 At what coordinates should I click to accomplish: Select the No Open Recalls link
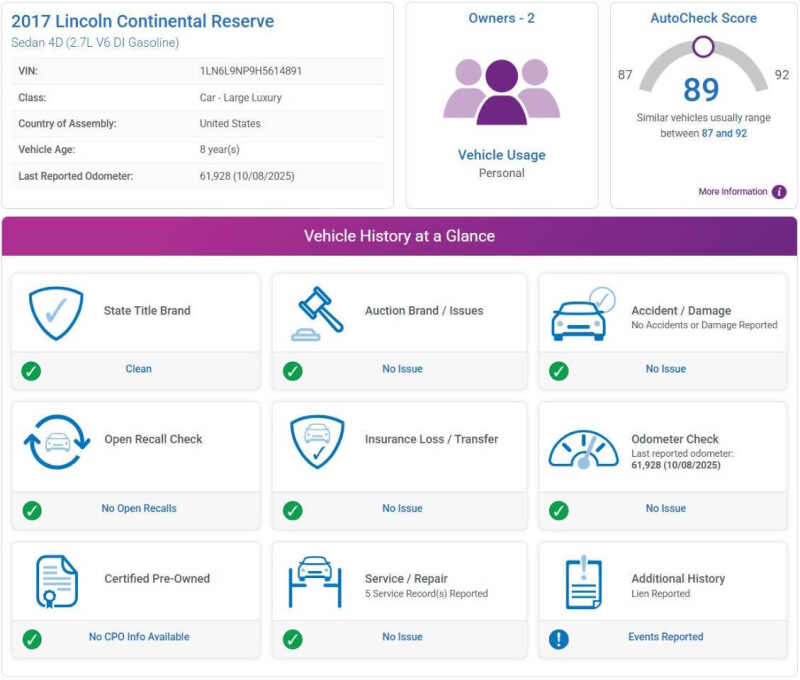click(x=138, y=508)
